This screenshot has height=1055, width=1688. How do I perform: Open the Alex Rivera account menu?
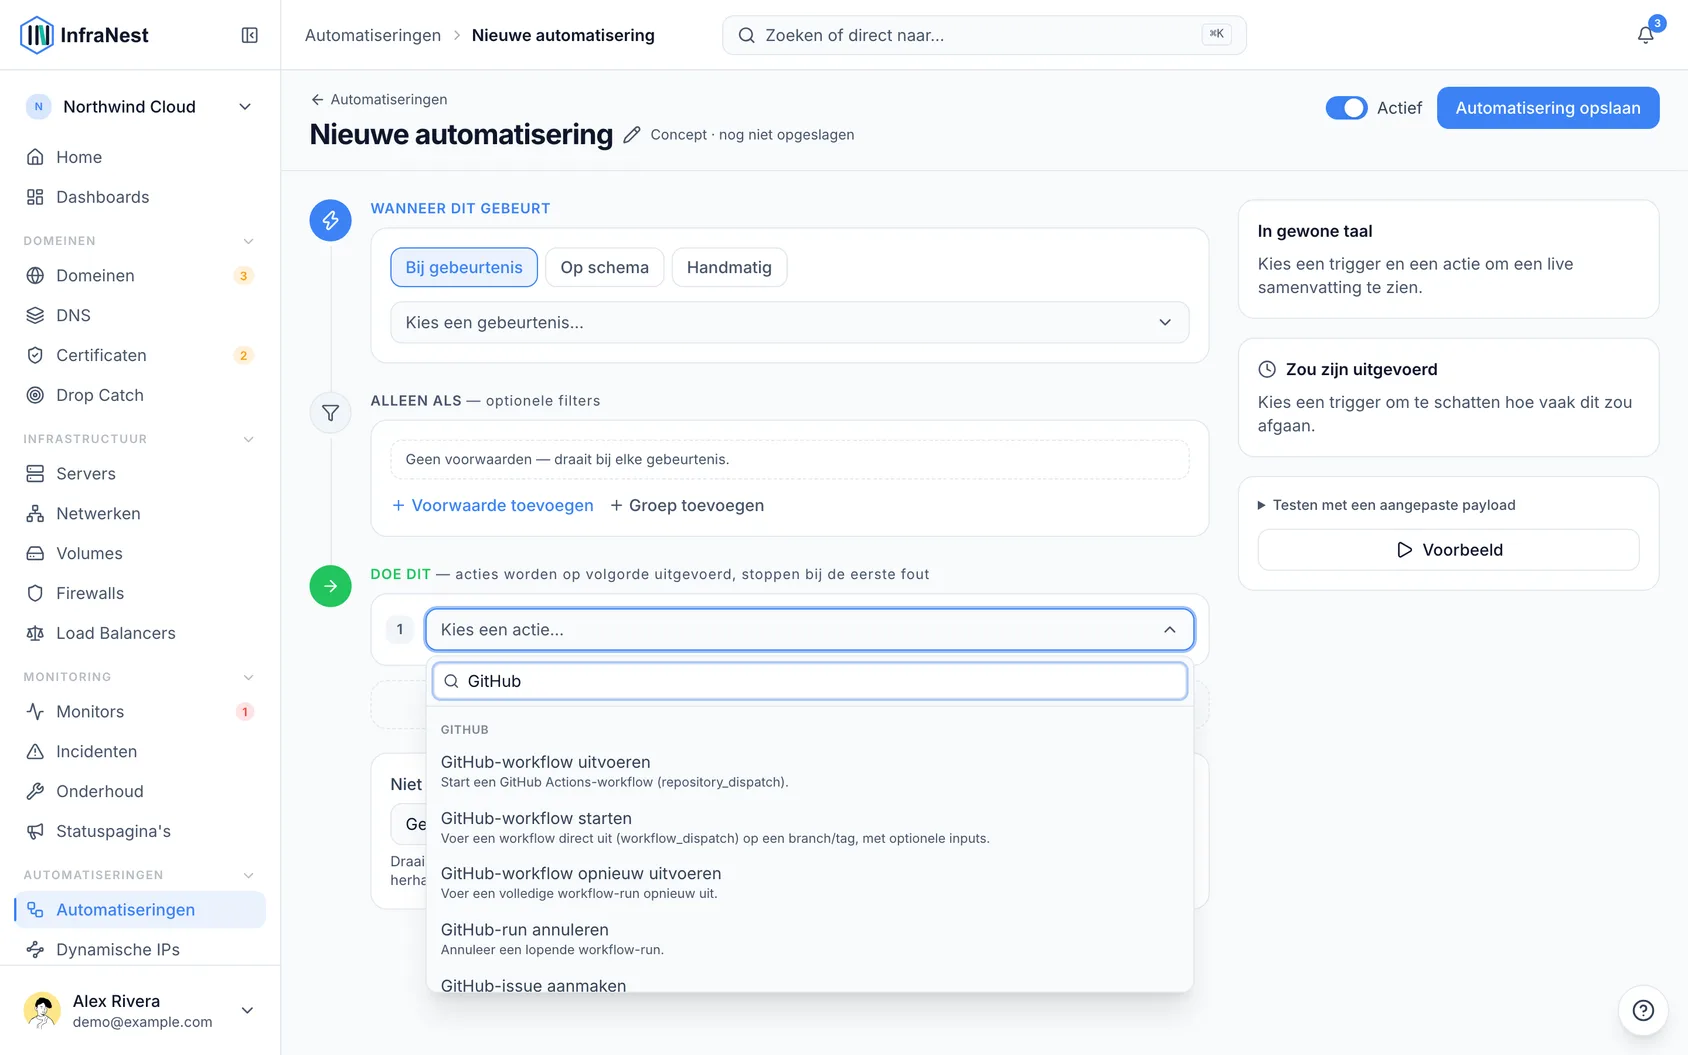point(140,1010)
